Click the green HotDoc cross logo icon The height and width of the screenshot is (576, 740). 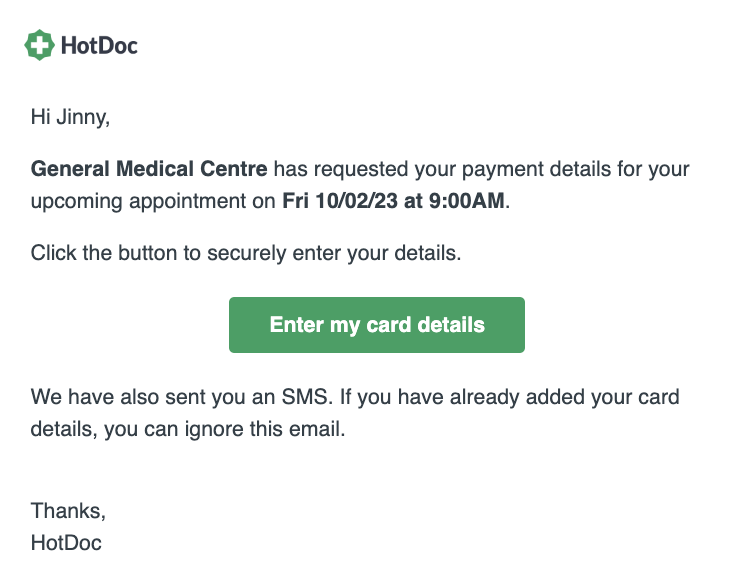pos(39,45)
